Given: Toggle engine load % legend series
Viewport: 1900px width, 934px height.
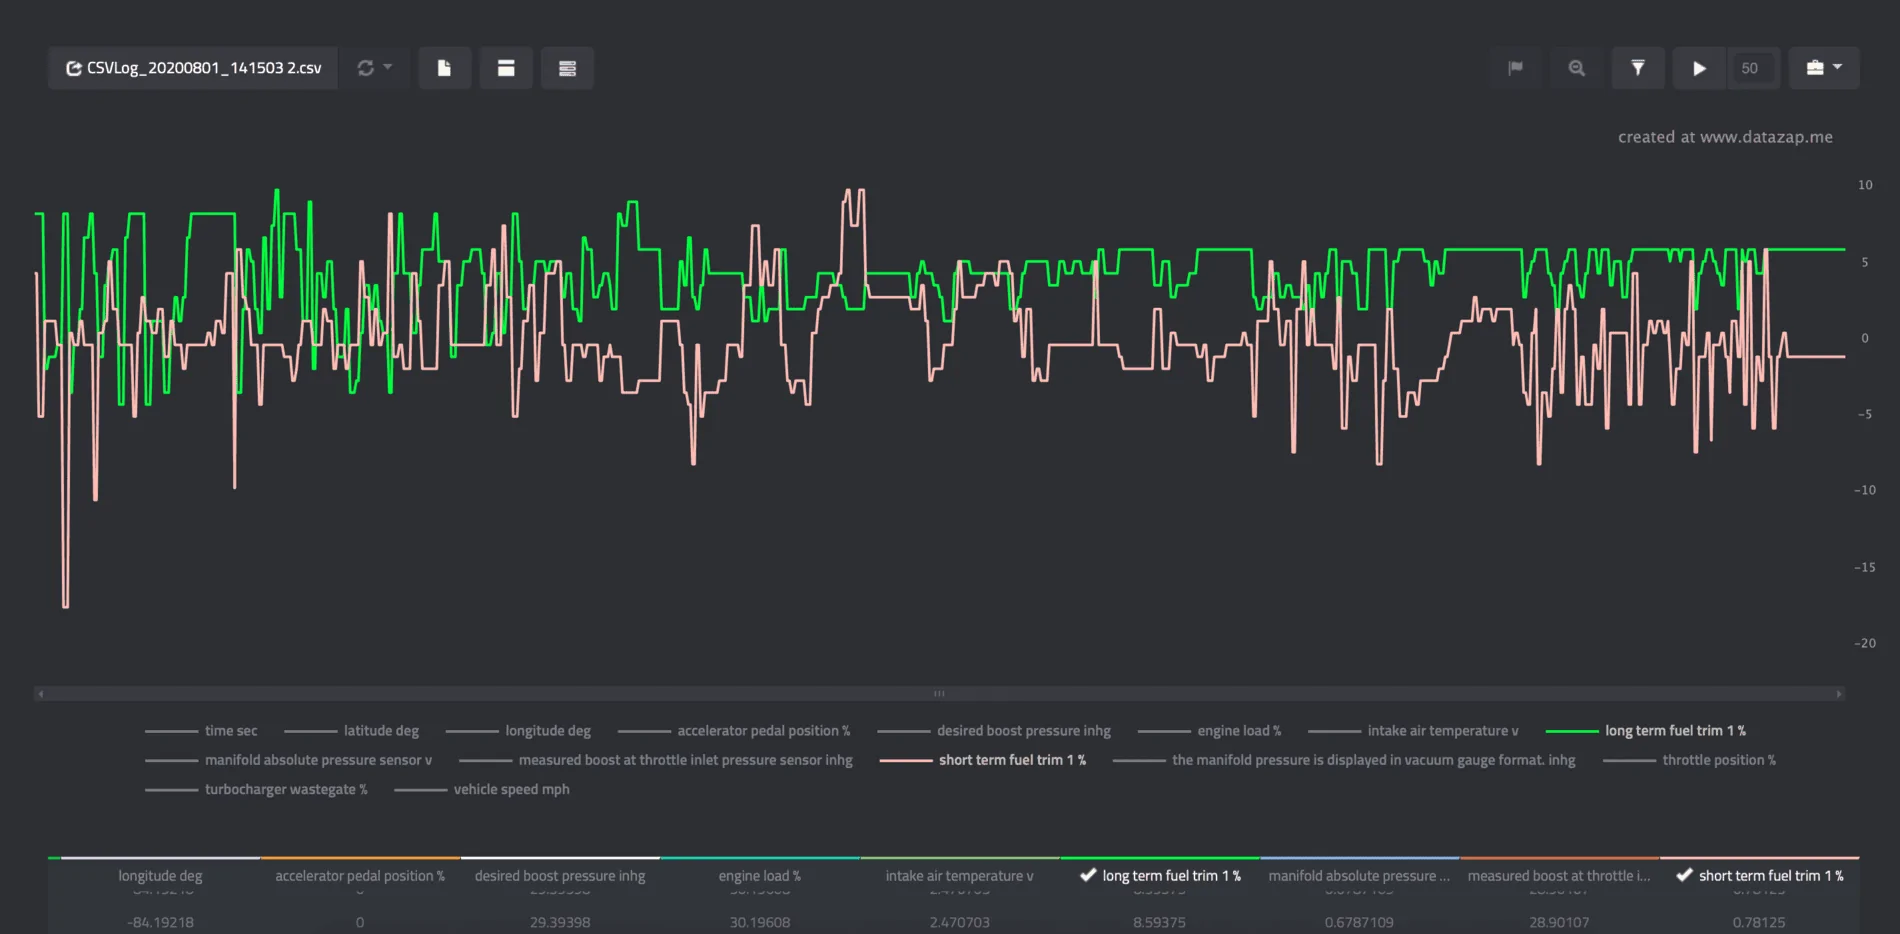Looking at the screenshot, I should (x=1209, y=731).
